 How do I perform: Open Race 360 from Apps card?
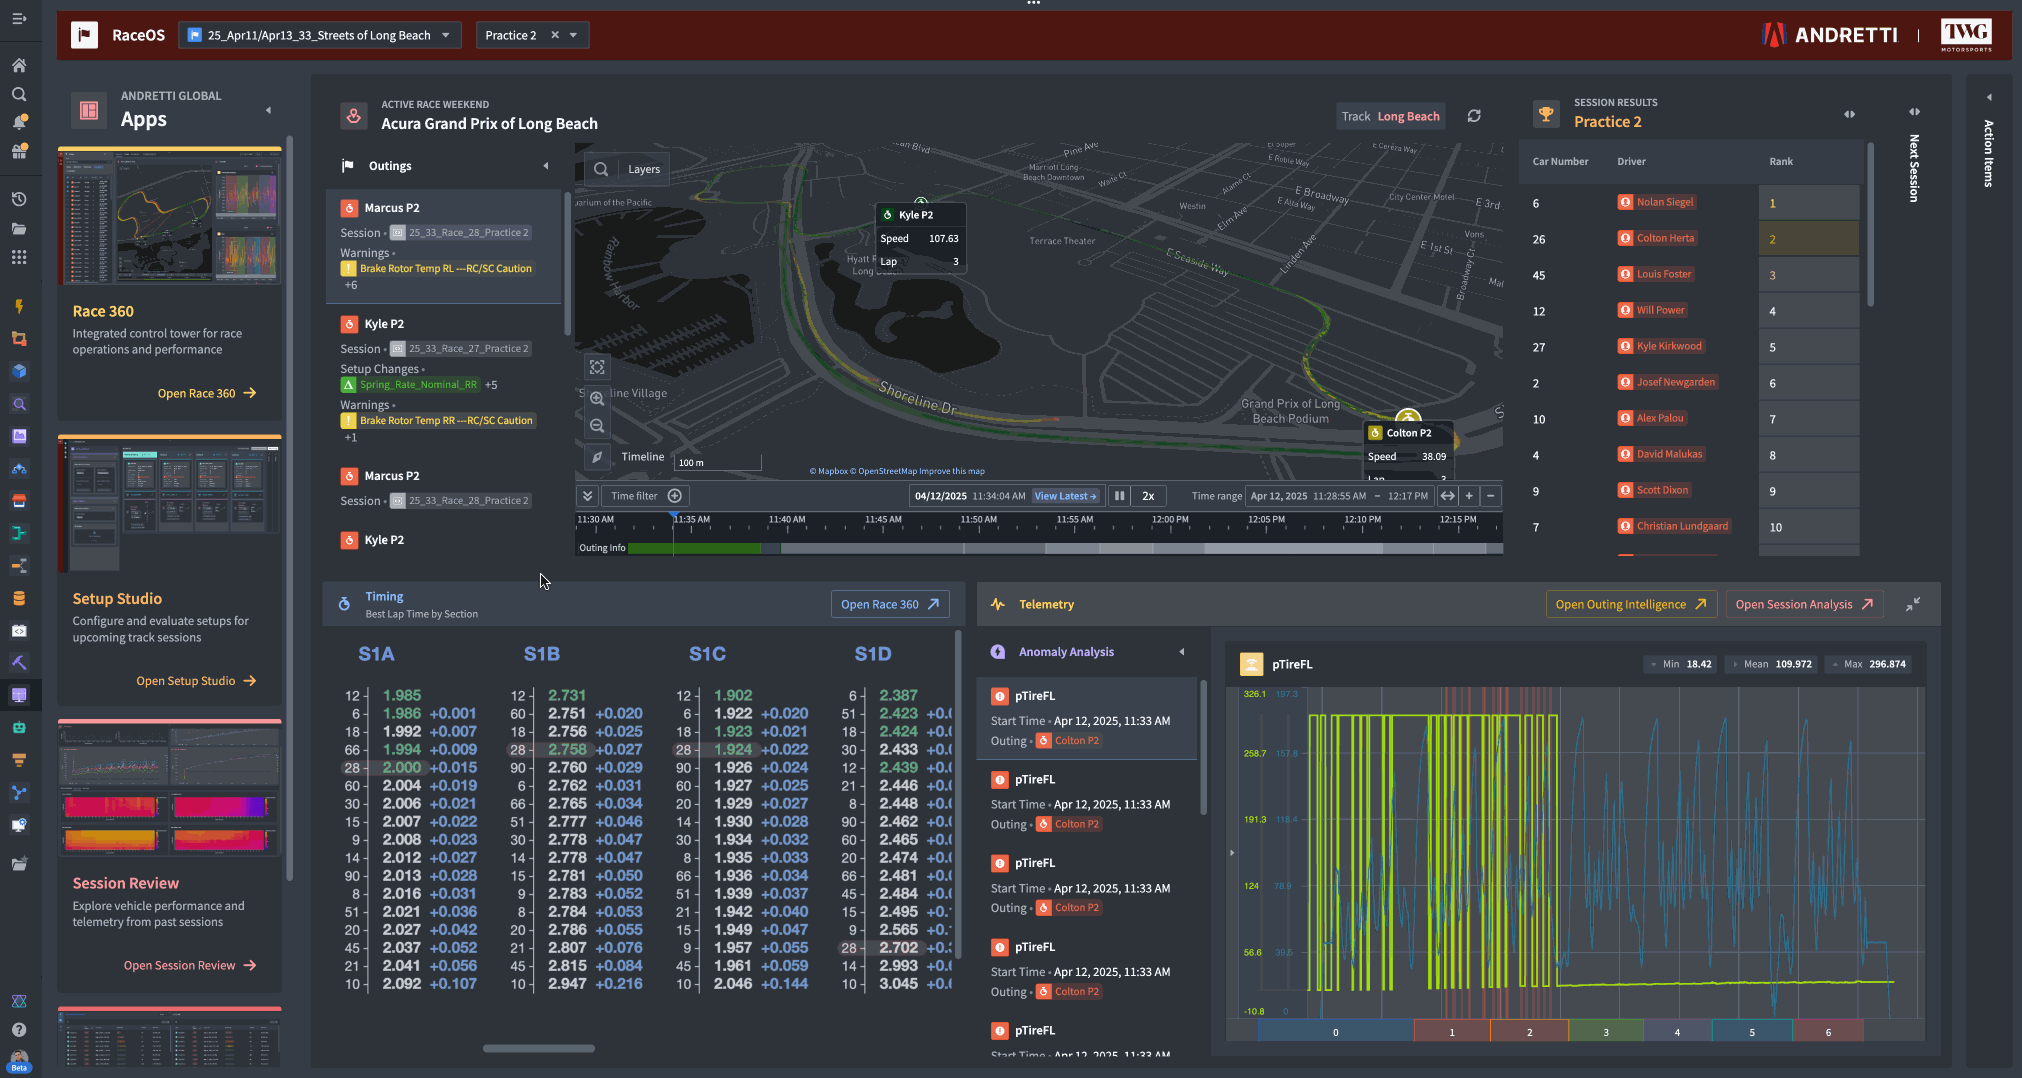point(207,393)
